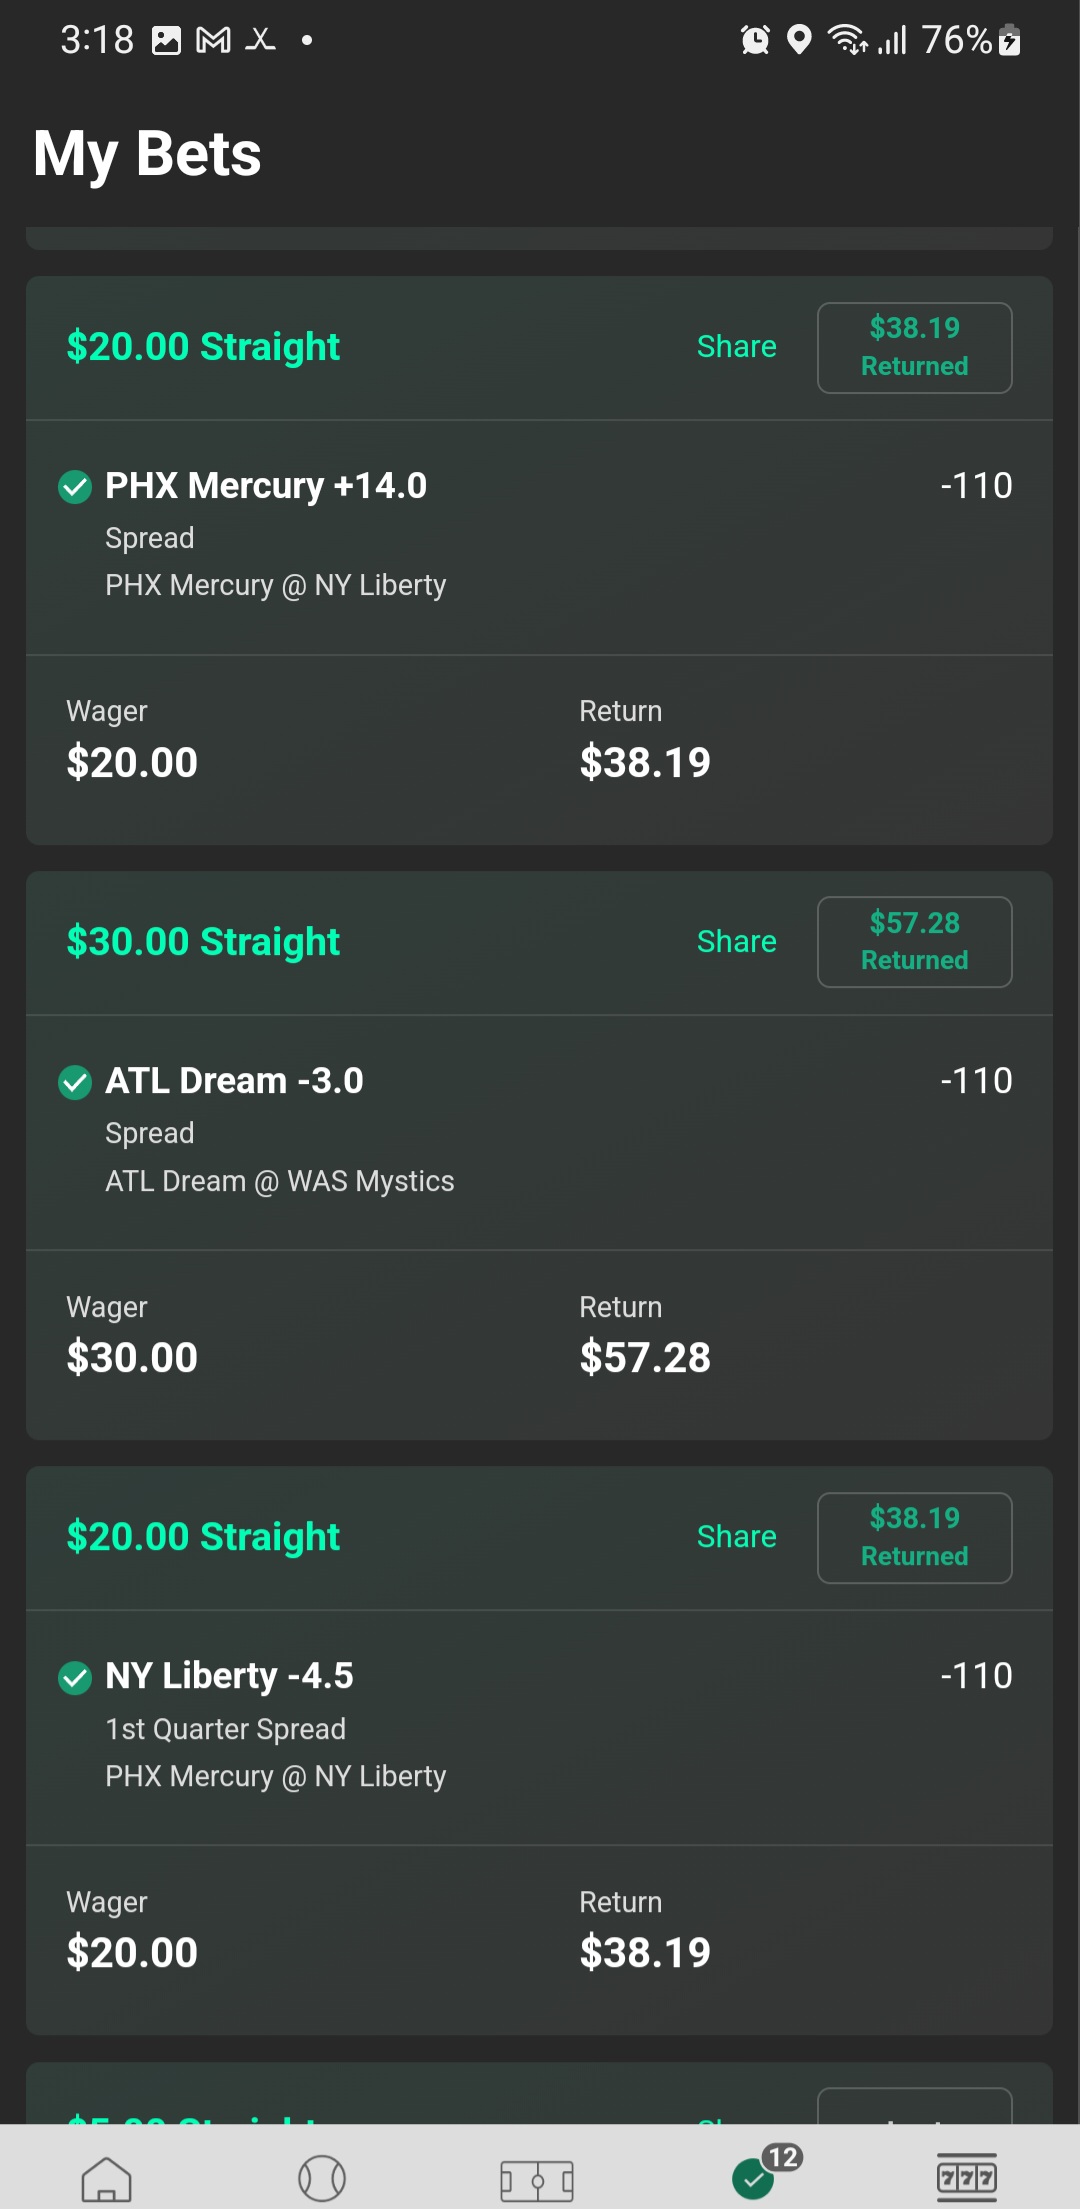Image resolution: width=1080 pixels, height=2209 pixels.
Task: Share the $30.00 ATL Dream bet
Action: point(736,942)
